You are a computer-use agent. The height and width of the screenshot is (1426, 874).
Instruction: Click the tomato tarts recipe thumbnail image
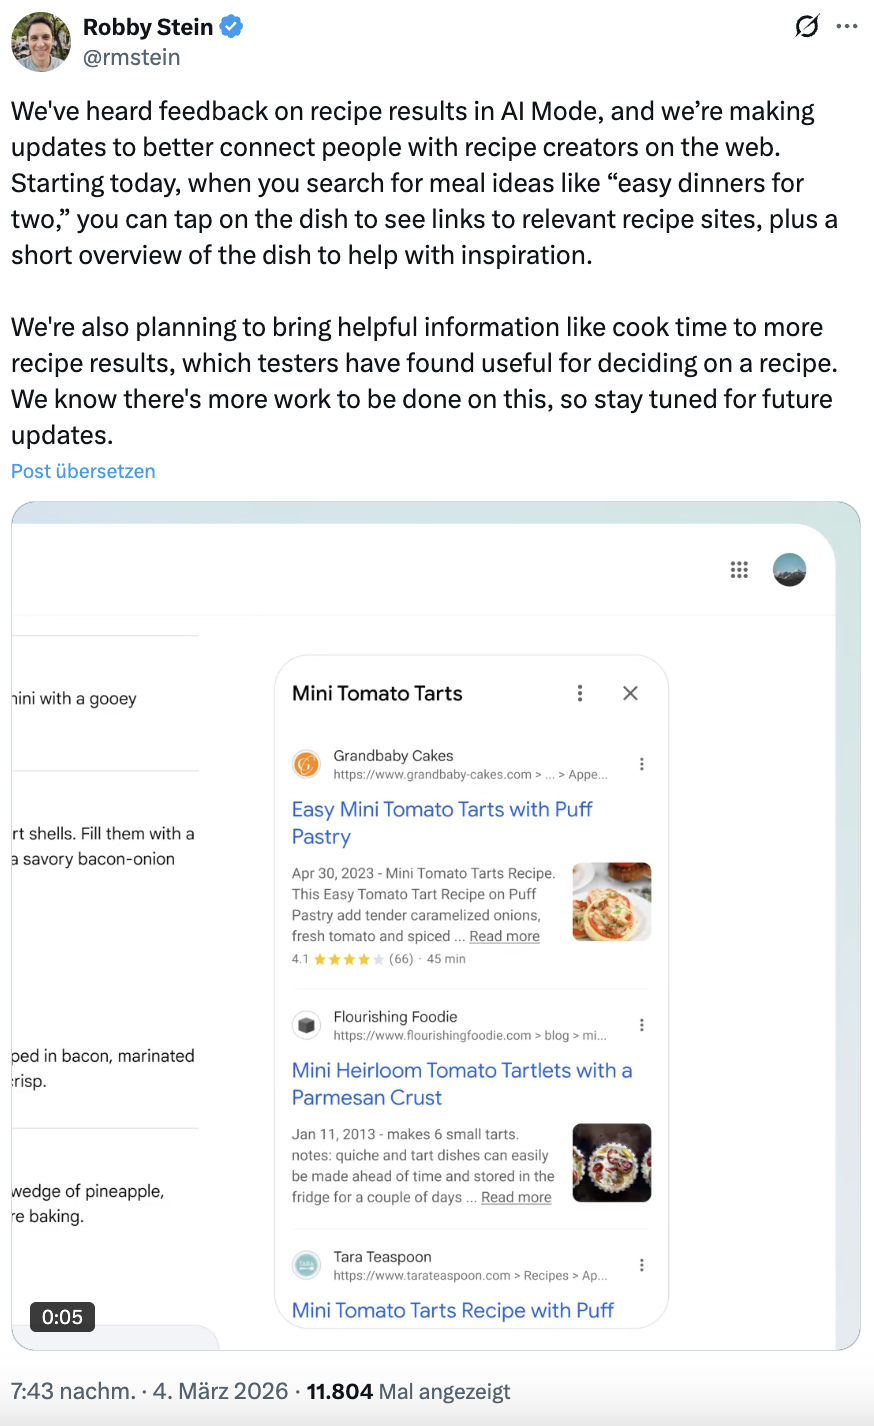tap(611, 901)
